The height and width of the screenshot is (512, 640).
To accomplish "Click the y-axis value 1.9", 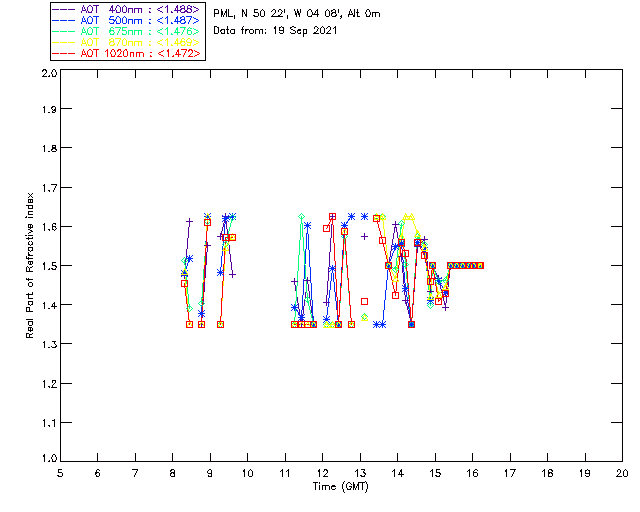I will (49, 109).
